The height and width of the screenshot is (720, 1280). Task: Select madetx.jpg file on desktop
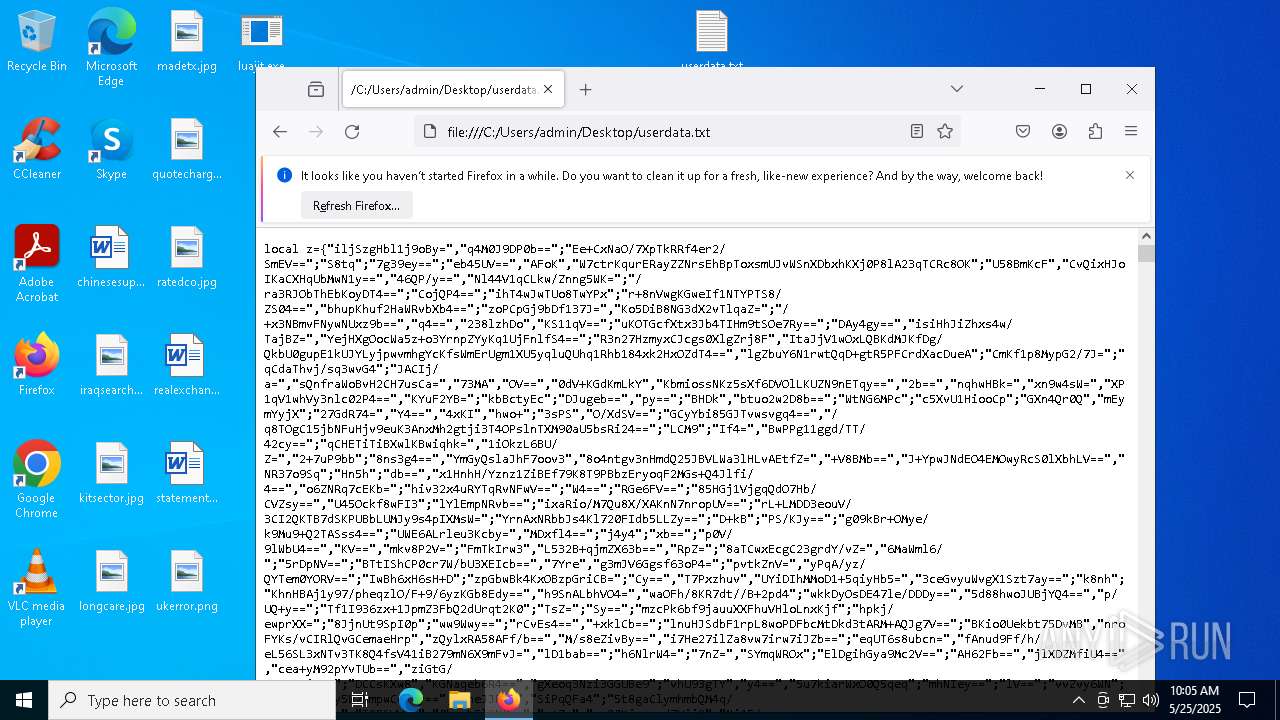point(187,42)
